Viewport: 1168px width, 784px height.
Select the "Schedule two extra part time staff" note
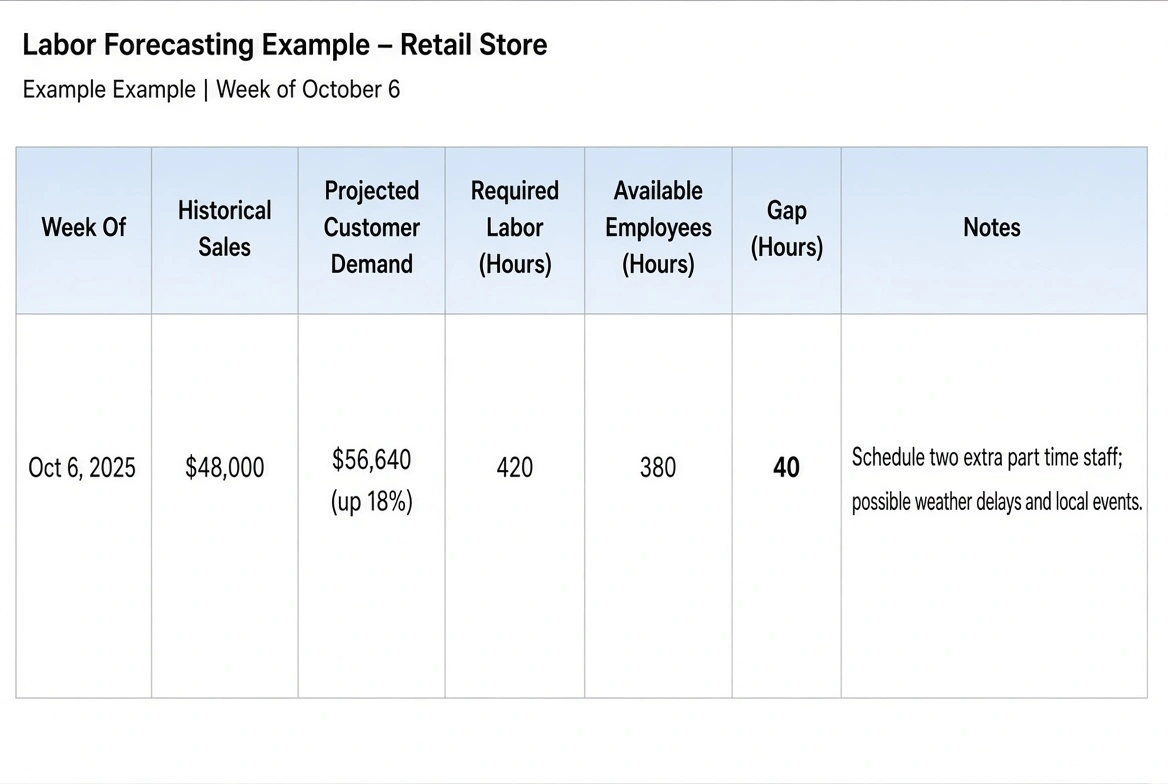986,457
